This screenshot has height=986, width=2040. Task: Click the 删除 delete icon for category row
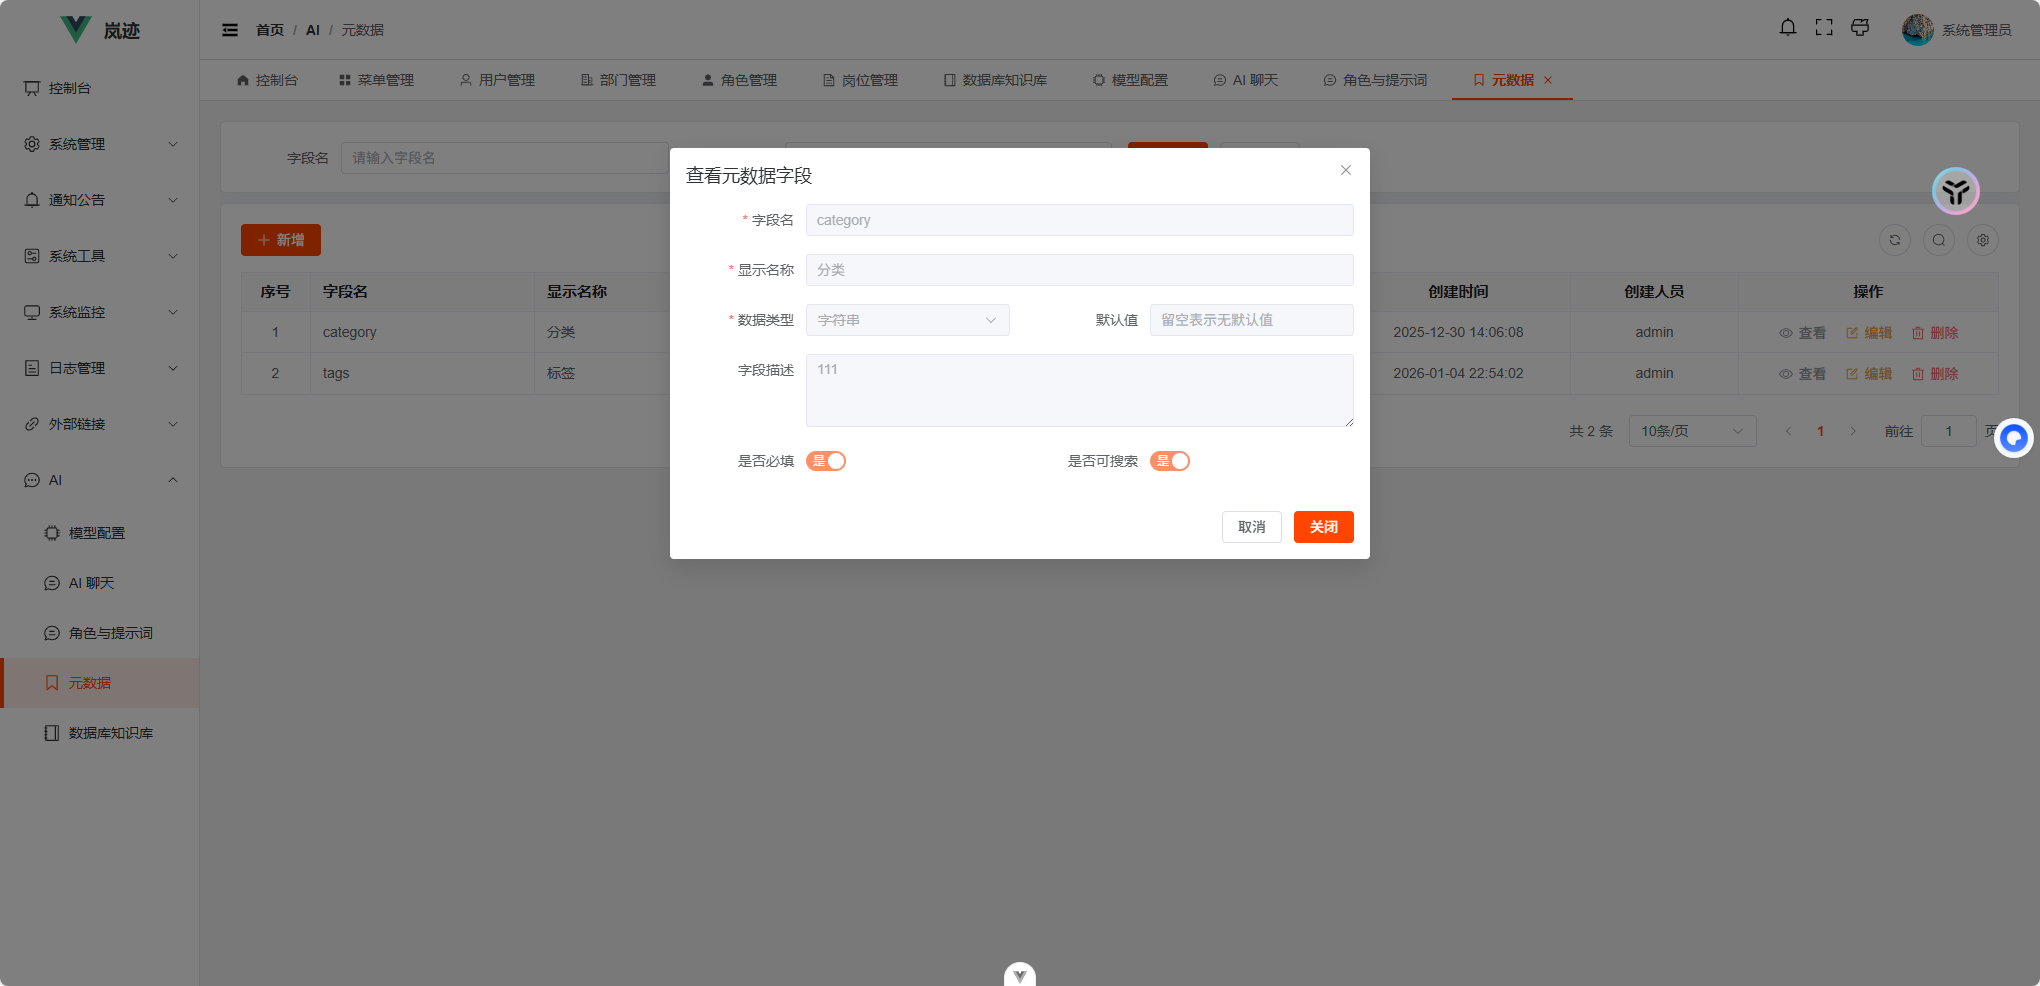(1935, 332)
